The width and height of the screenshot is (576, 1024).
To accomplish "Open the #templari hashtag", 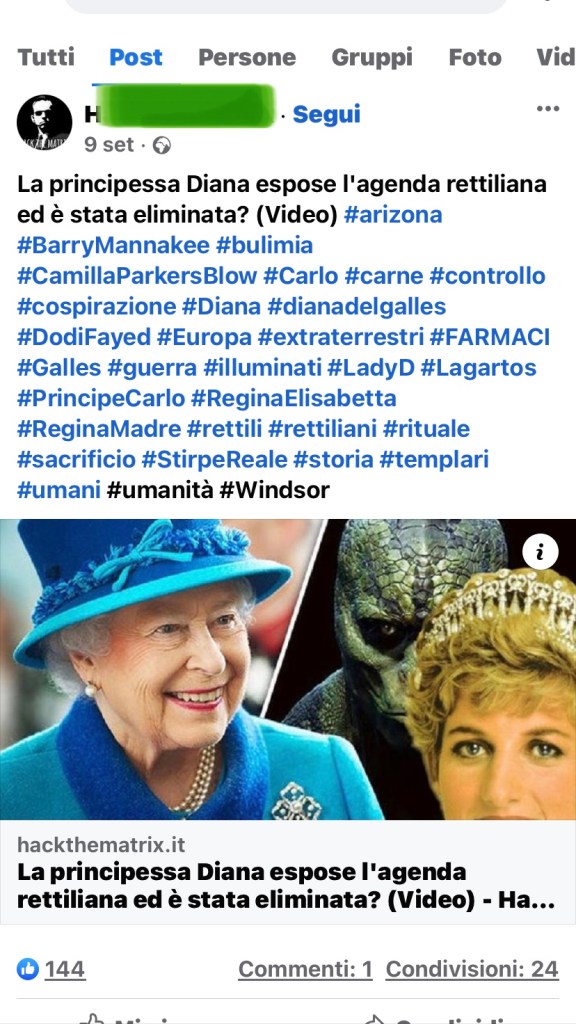I will coord(434,460).
